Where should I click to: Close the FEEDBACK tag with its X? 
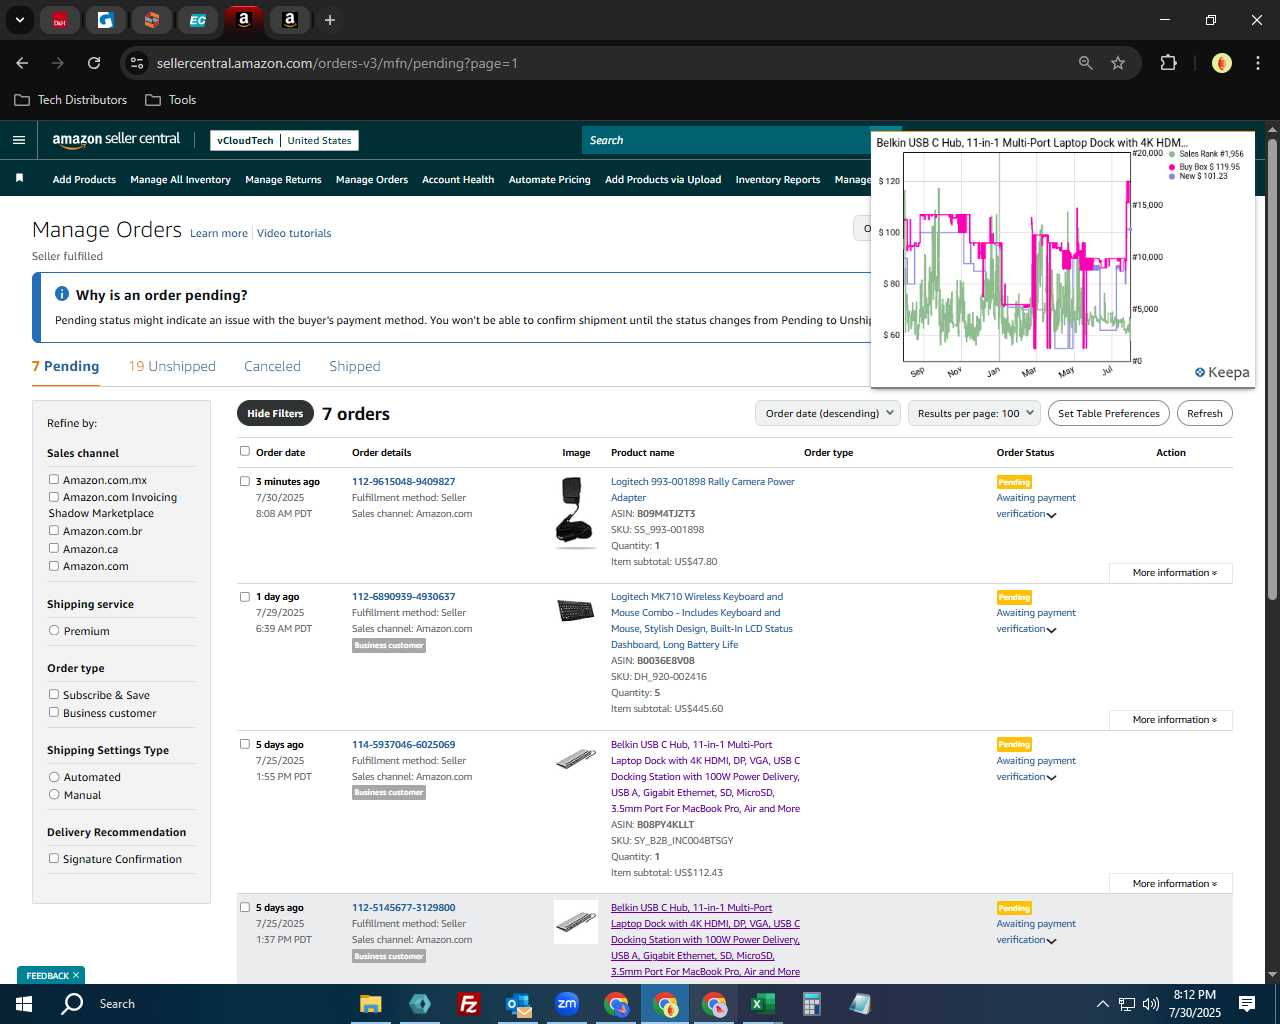pos(75,975)
